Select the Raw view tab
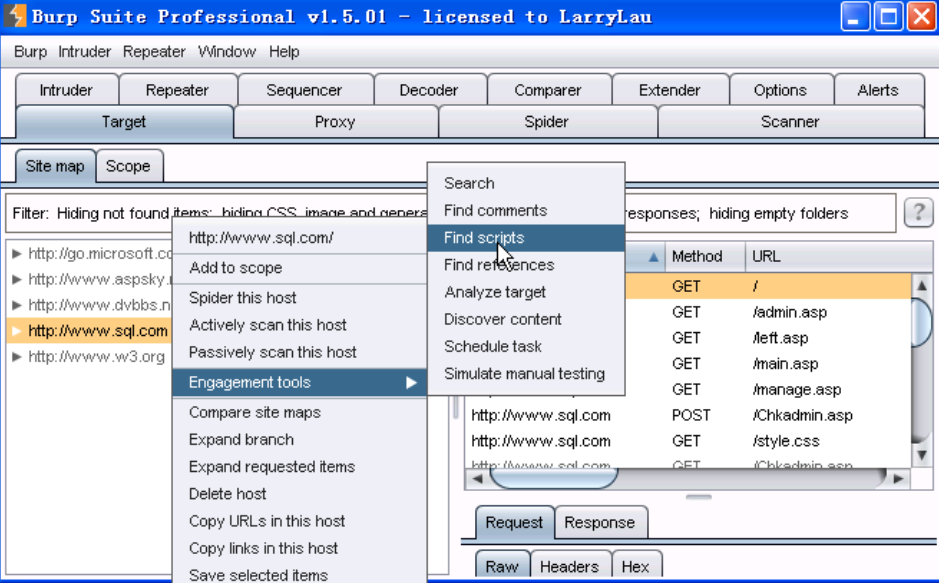This screenshot has height=583, width=939. 502,566
